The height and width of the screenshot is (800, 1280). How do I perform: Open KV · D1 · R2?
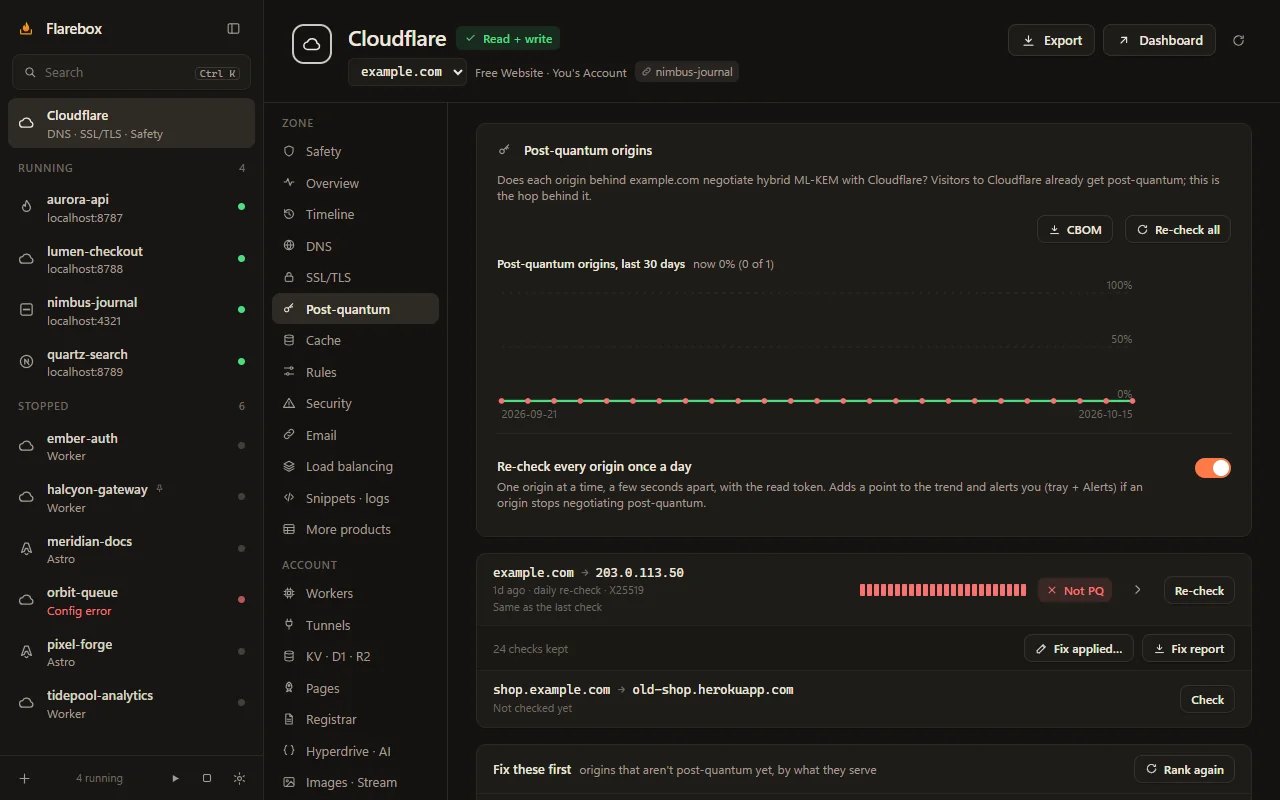[x=355, y=656]
